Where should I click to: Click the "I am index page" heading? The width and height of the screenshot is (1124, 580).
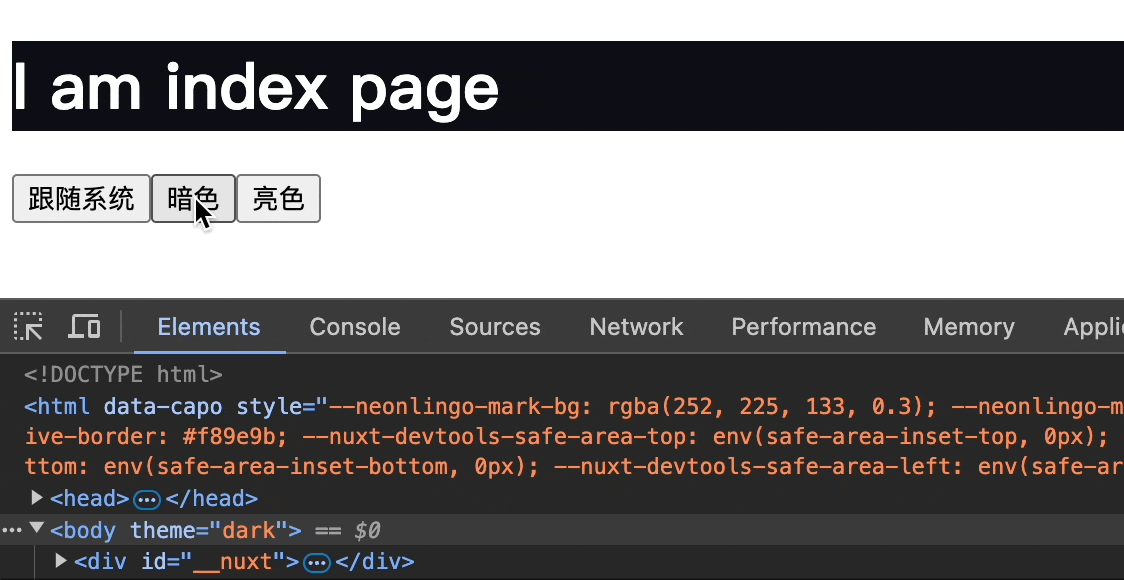click(256, 87)
